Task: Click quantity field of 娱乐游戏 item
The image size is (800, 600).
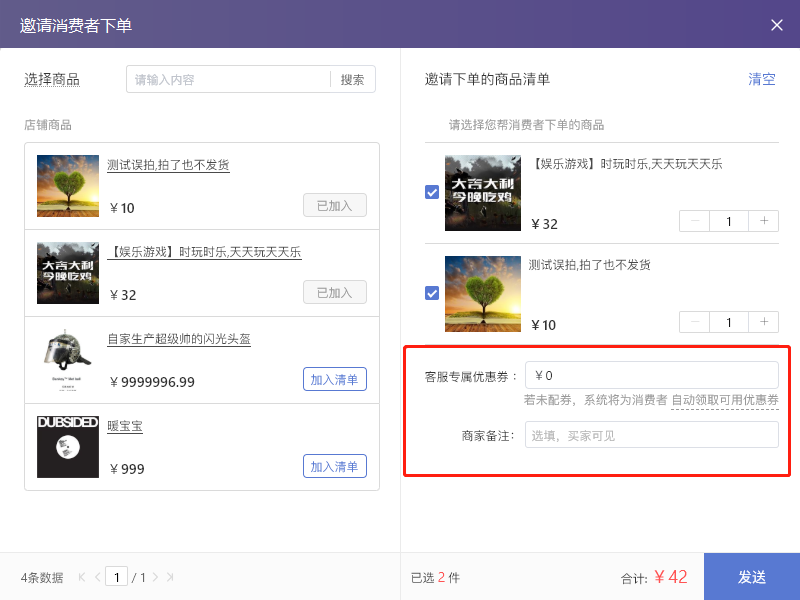Action: click(x=729, y=221)
